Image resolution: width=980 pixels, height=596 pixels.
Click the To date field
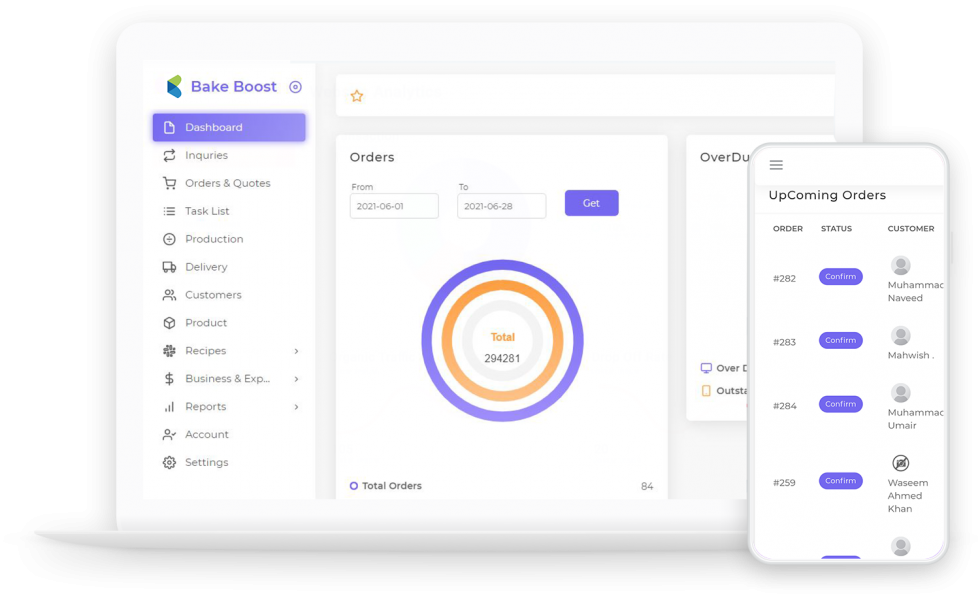[501, 206]
